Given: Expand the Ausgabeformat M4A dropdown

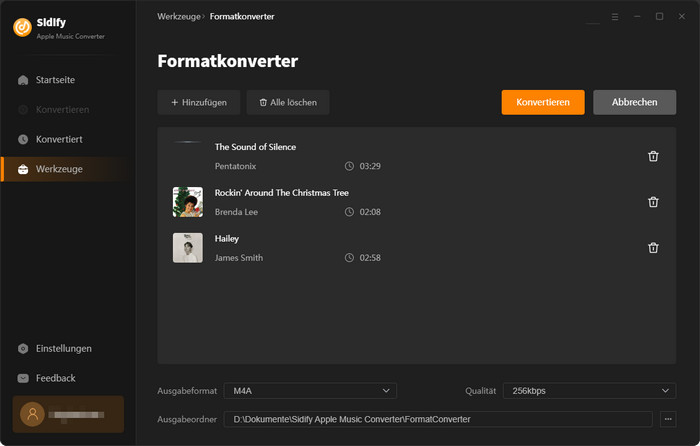Looking at the screenshot, I should (309, 391).
